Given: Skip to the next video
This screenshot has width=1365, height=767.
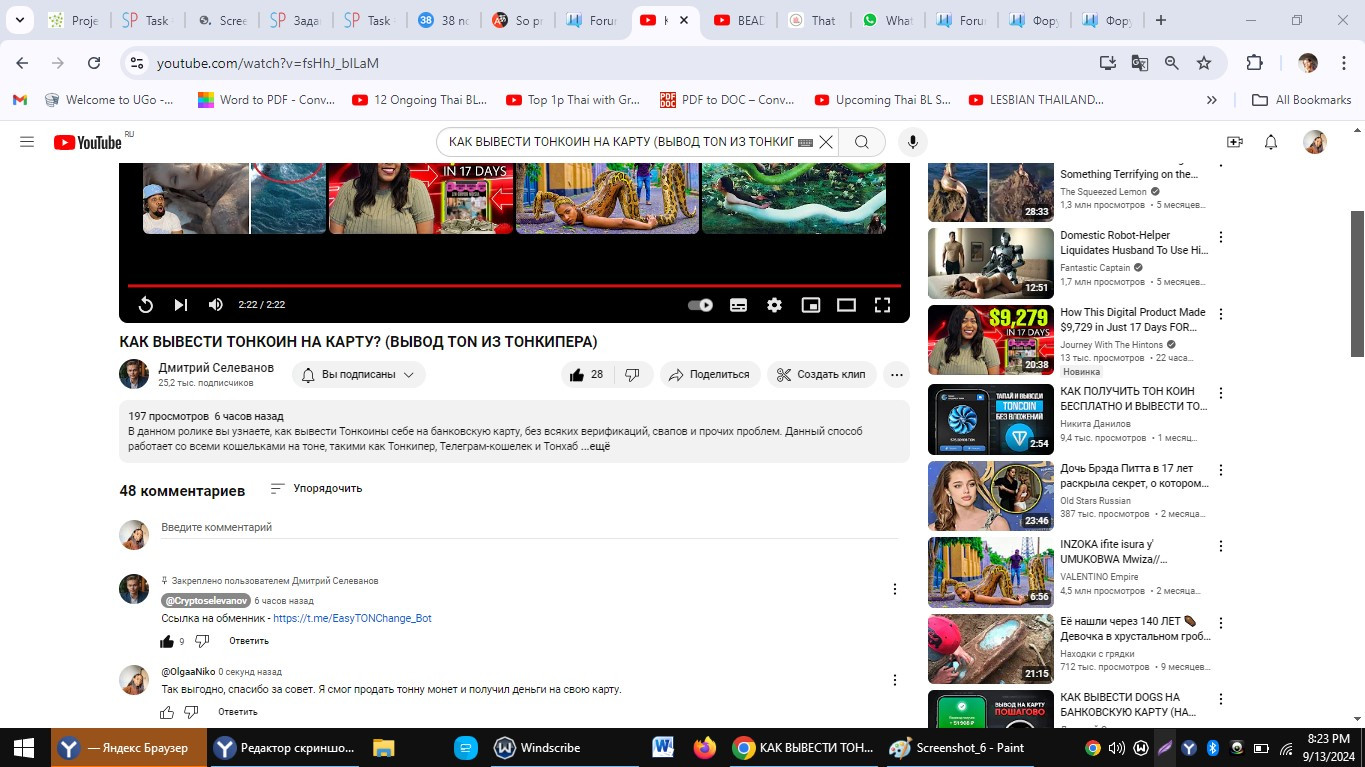Looking at the screenshot, I should pos(181,305).
